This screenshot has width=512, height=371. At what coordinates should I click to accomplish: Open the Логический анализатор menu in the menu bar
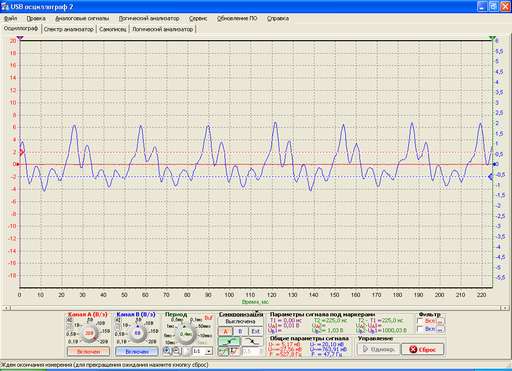pyautogui.click(x=149, y=18)
